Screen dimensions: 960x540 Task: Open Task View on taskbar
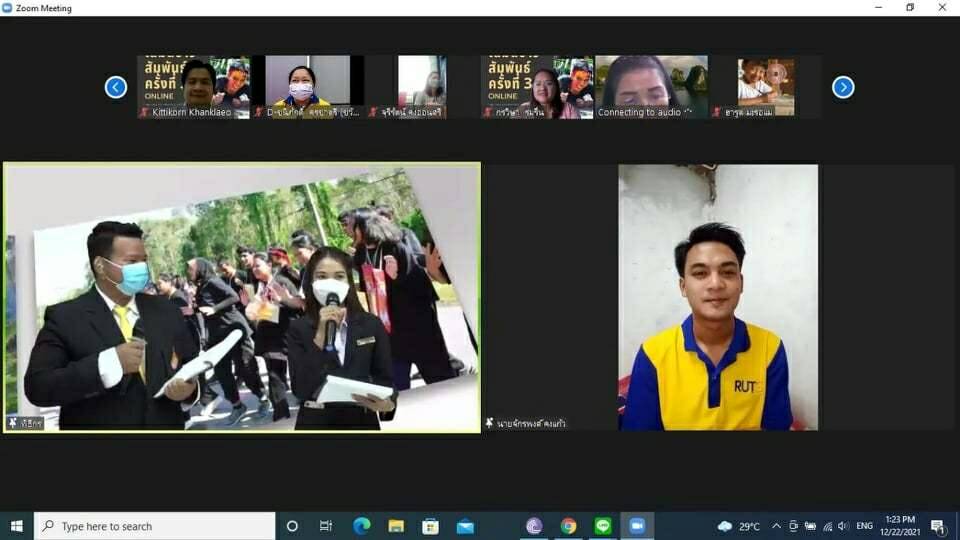coord(326,526)
